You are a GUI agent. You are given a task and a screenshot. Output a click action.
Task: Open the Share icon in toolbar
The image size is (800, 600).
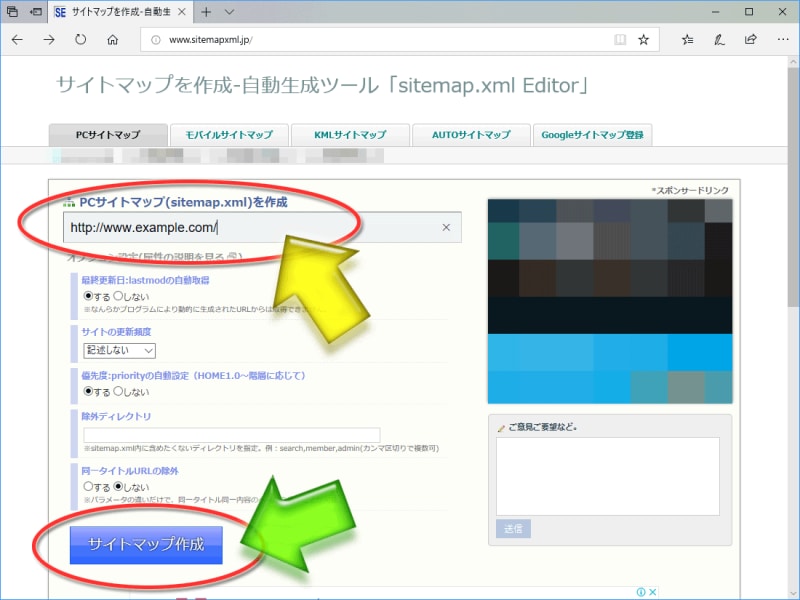coord(750,40)
